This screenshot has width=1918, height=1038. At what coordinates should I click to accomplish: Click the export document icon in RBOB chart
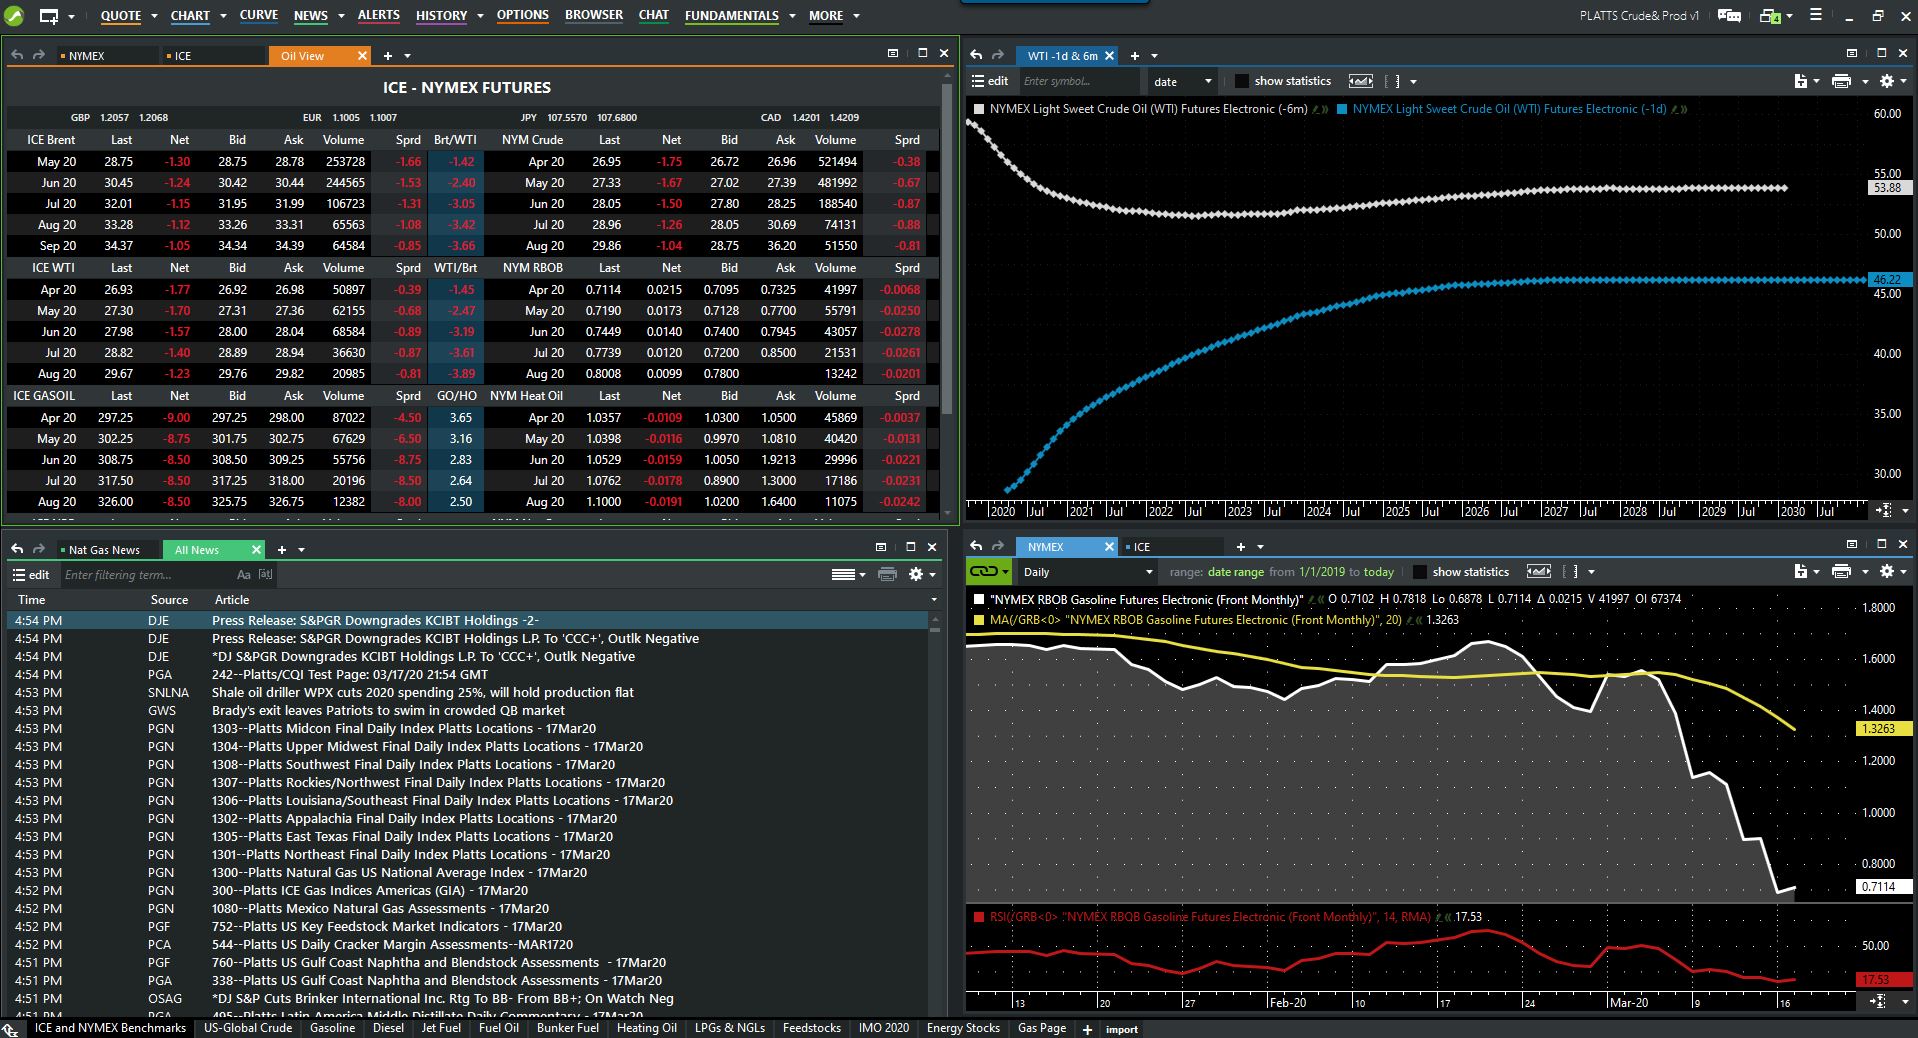[x=1800, y=572]
